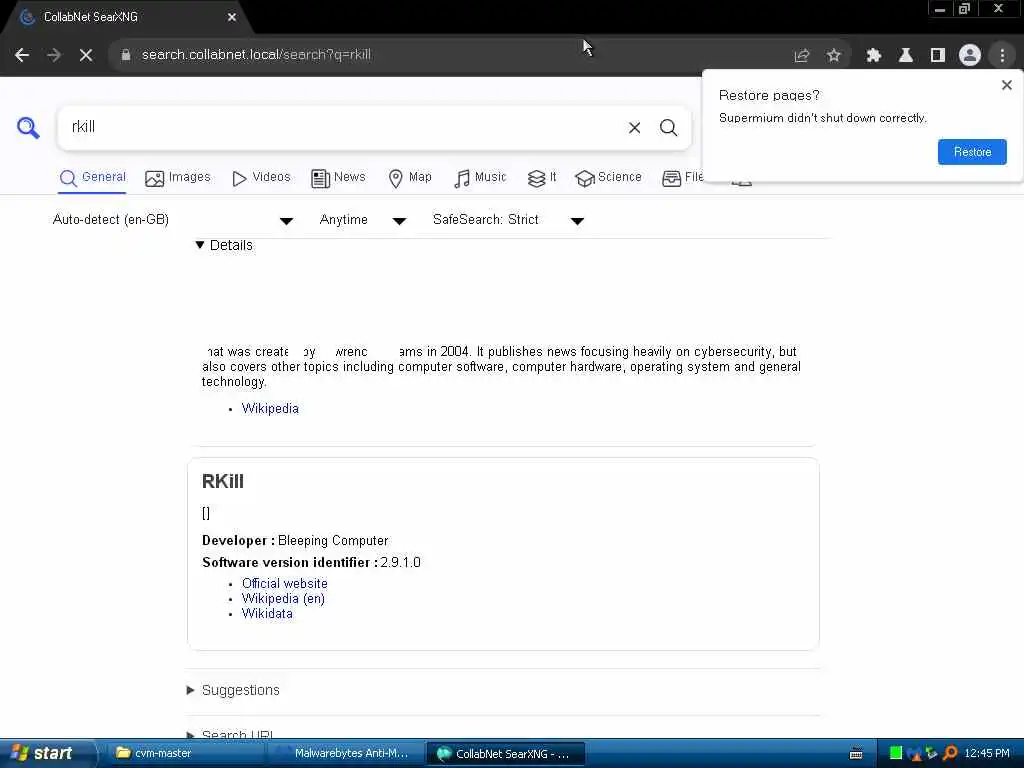The height and width of the screenshot is (768, 1024).
Task: Switch to the Map tab
Action: (410, 178)
